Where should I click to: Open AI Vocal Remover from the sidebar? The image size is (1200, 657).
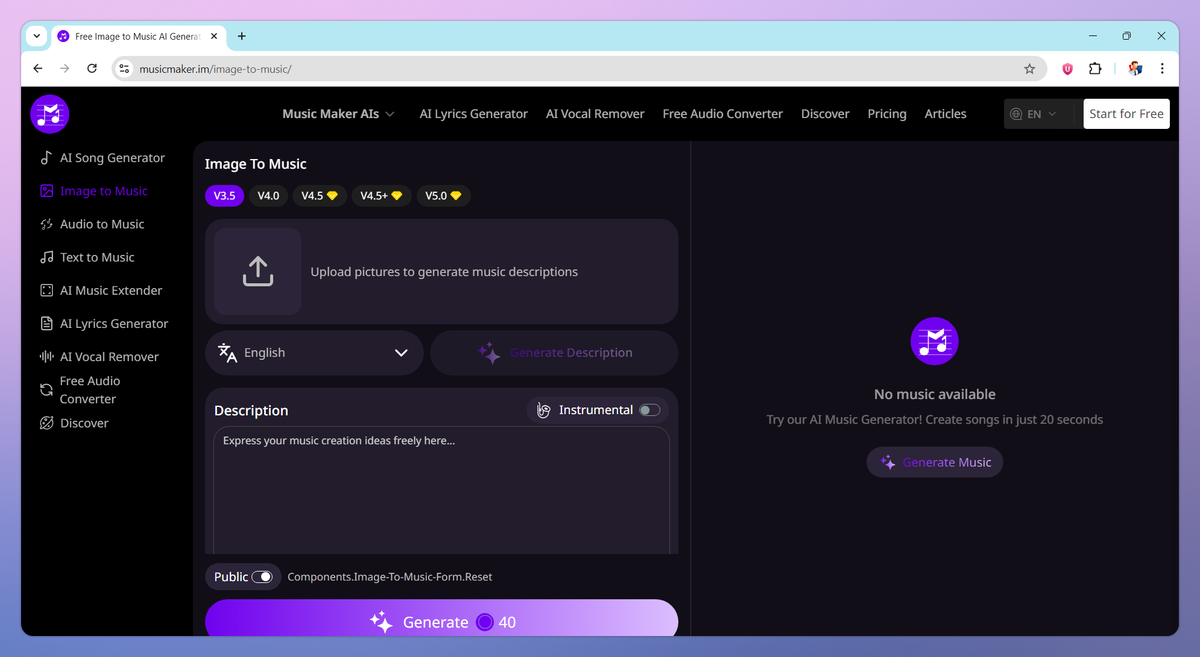108,356
